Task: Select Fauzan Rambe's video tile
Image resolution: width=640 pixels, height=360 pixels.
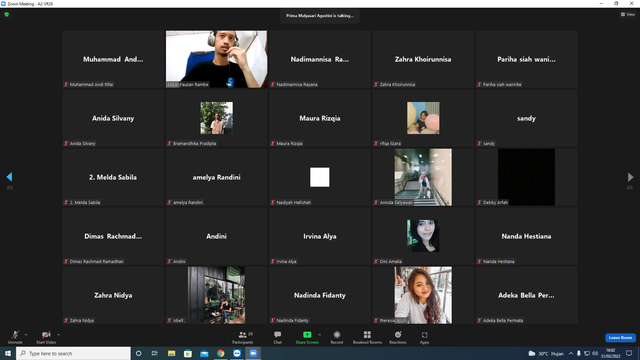Action: point(216,59)
